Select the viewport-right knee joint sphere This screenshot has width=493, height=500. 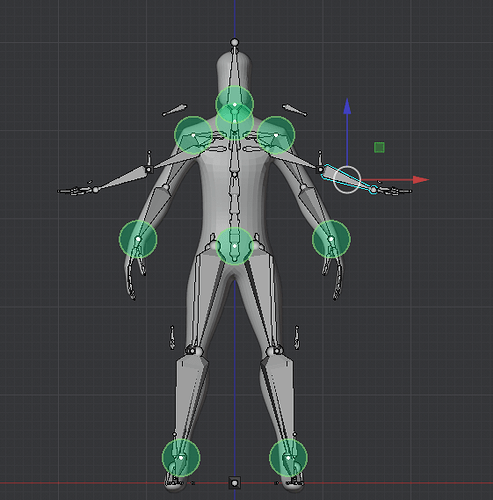[271, 351]
